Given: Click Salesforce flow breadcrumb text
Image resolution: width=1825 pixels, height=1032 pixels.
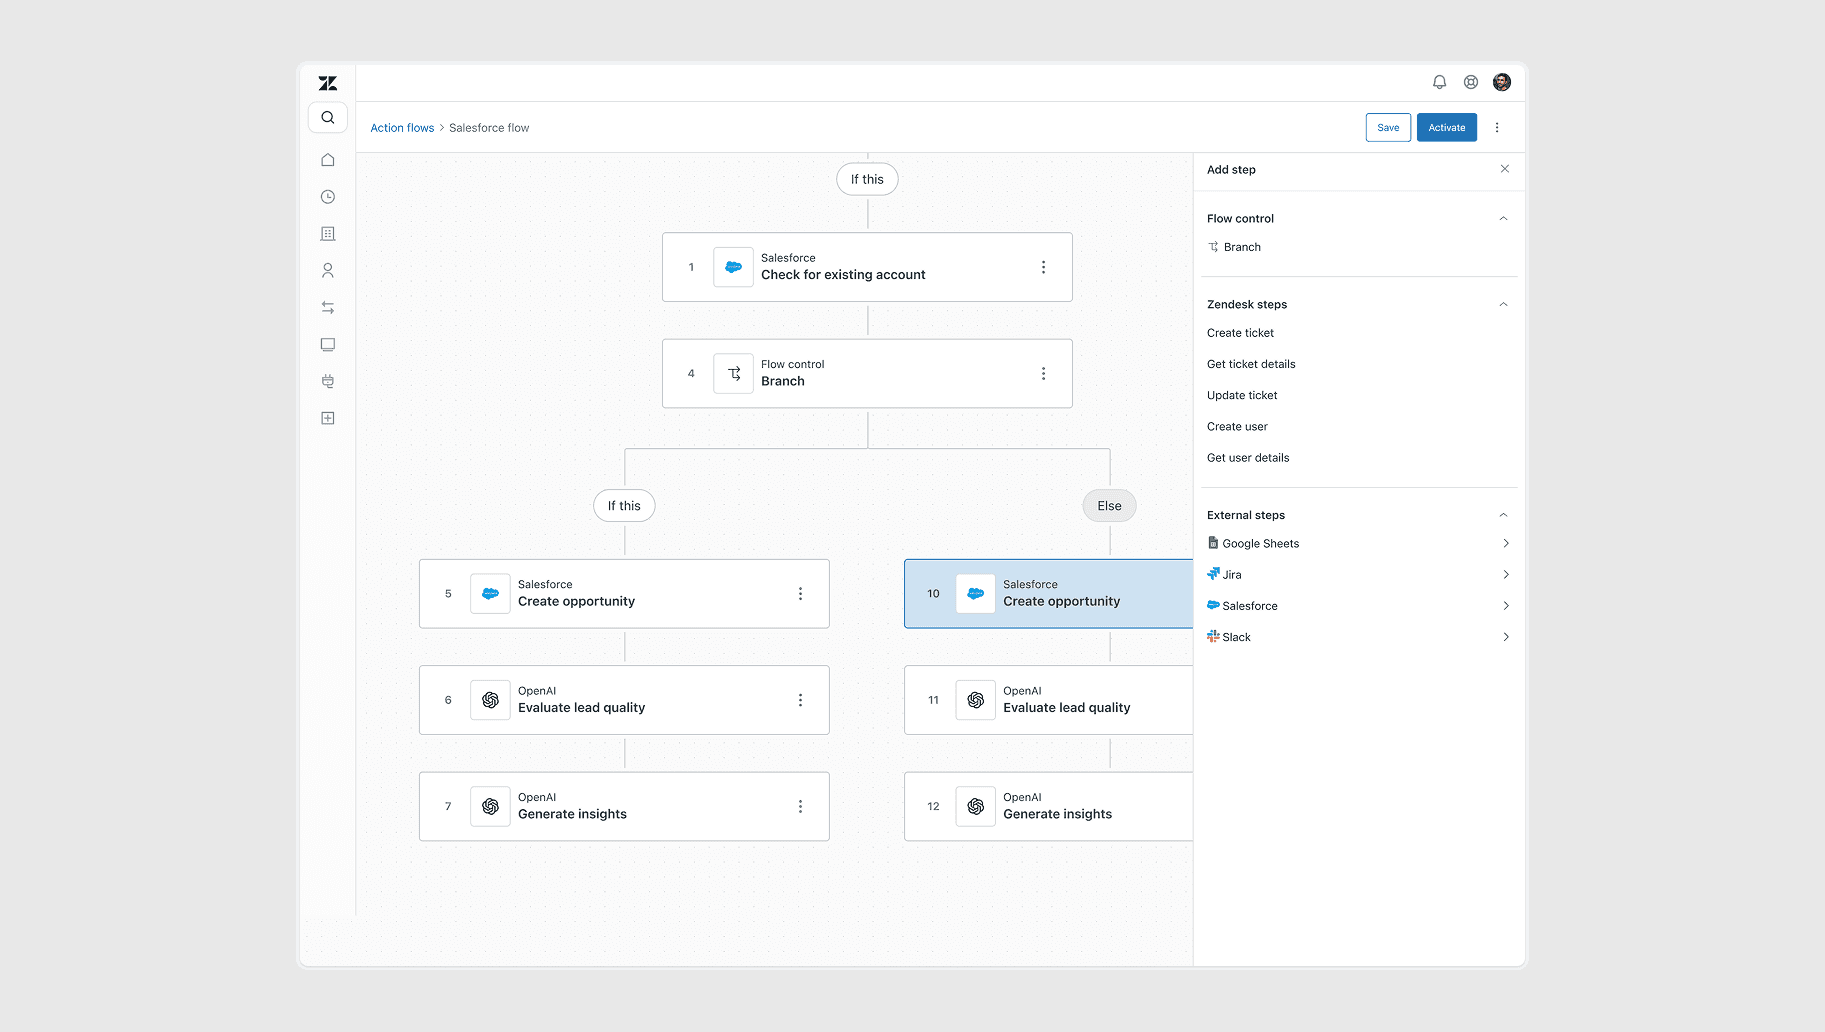Looking at the screenshot, I should [489, 128].
